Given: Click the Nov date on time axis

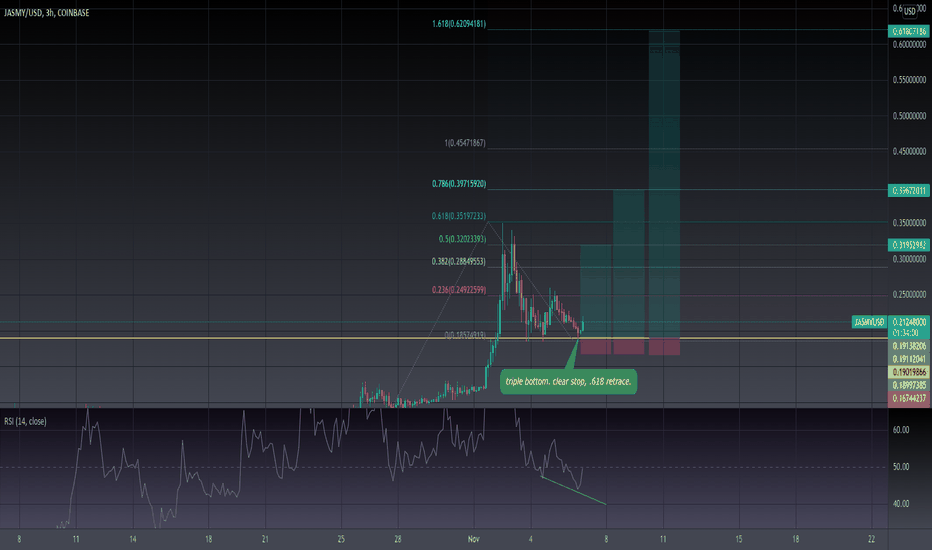Looking at the screenshot, I should click(474, 539).
